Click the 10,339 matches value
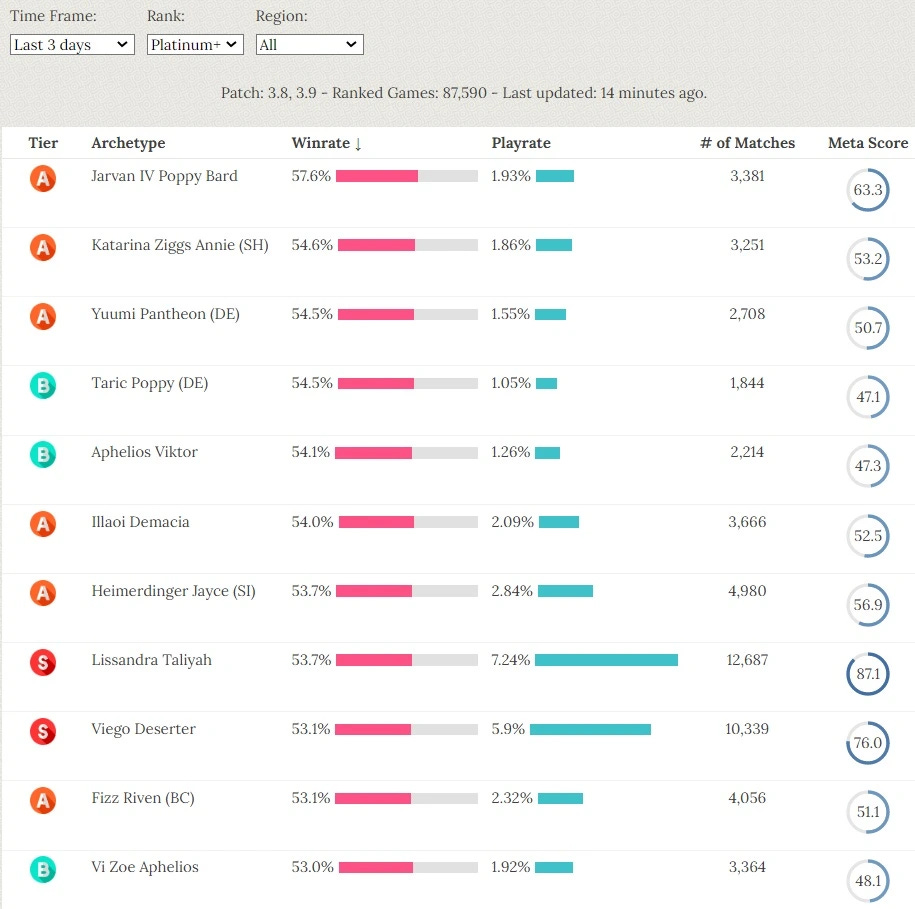The width and height of the screenshot is (915, 909). pos(748,729)
